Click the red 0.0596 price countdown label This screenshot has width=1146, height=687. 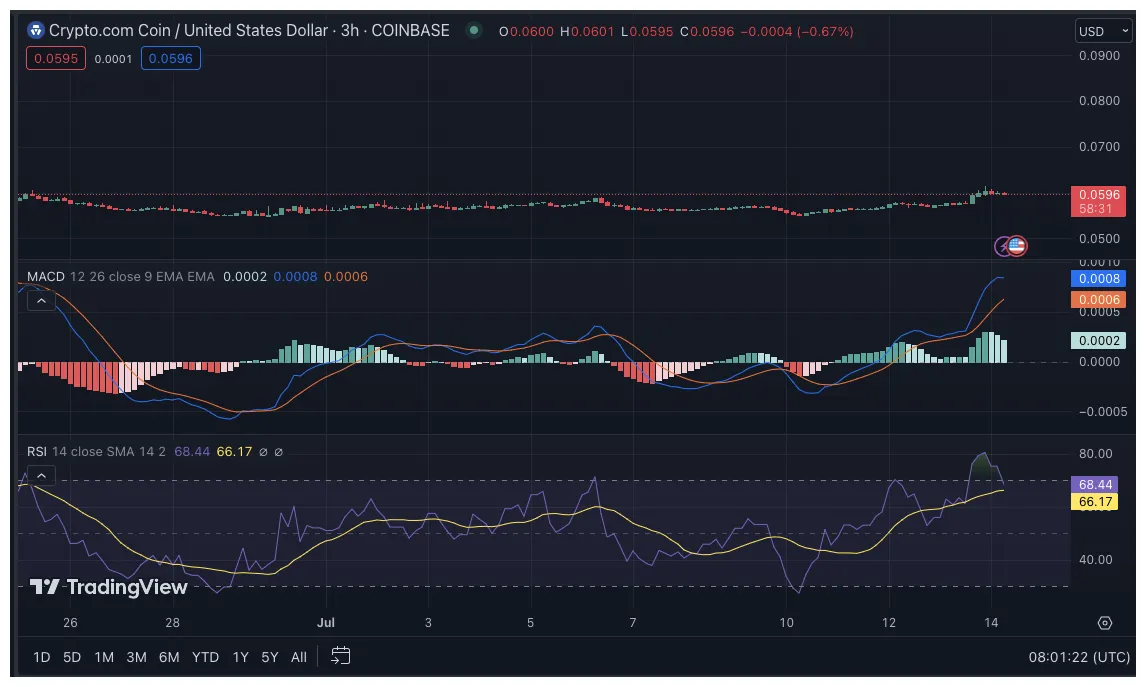pos(1100,201)
